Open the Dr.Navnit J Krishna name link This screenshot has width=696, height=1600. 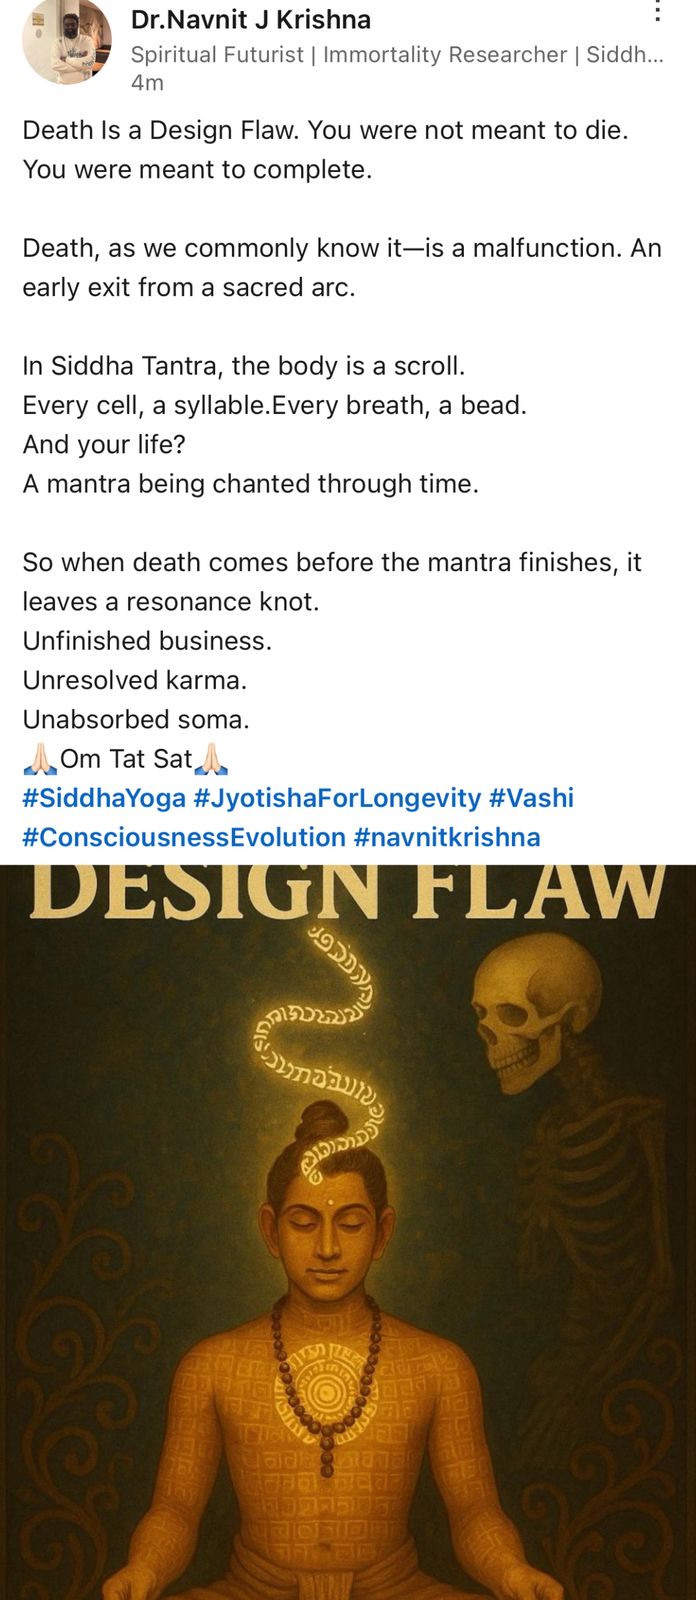point(251,19)
